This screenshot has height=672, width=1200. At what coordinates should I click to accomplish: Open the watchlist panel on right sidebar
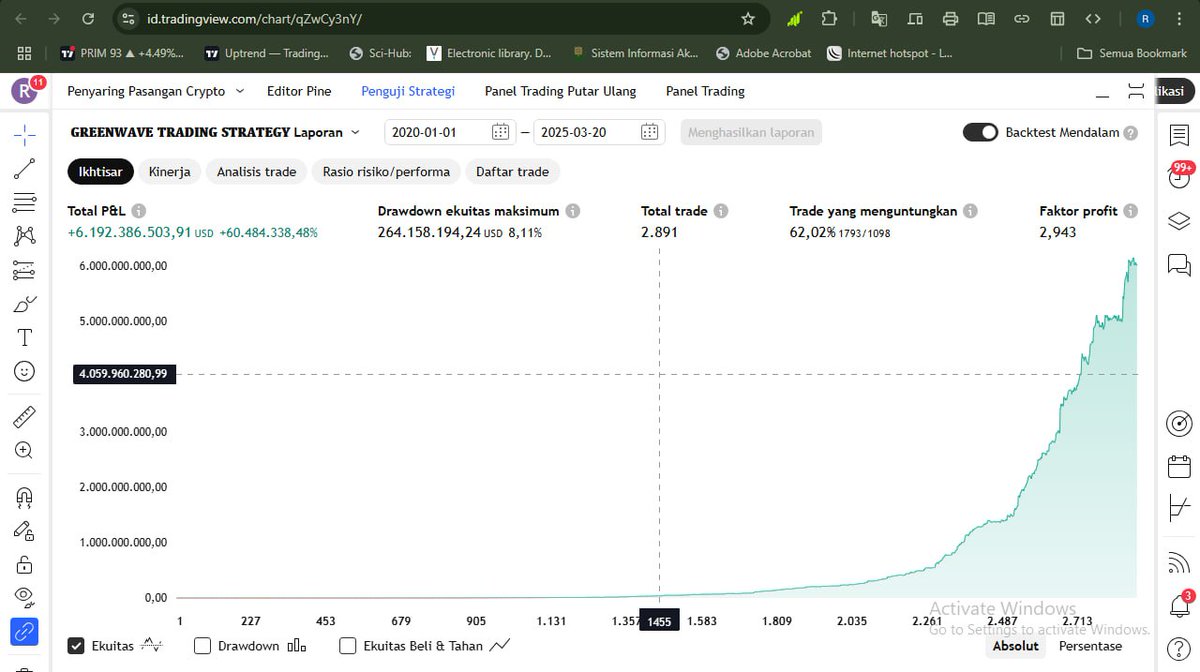coord(1180,134)
